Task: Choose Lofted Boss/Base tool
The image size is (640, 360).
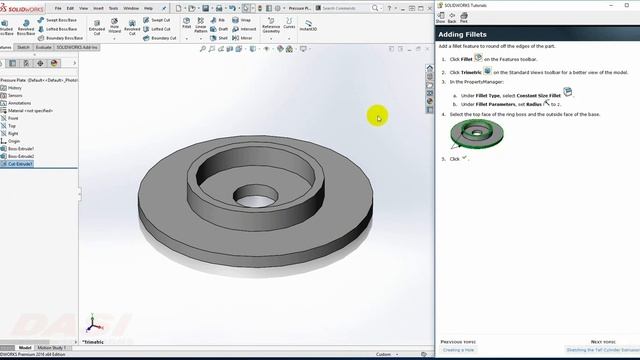Action: point(57,29)
